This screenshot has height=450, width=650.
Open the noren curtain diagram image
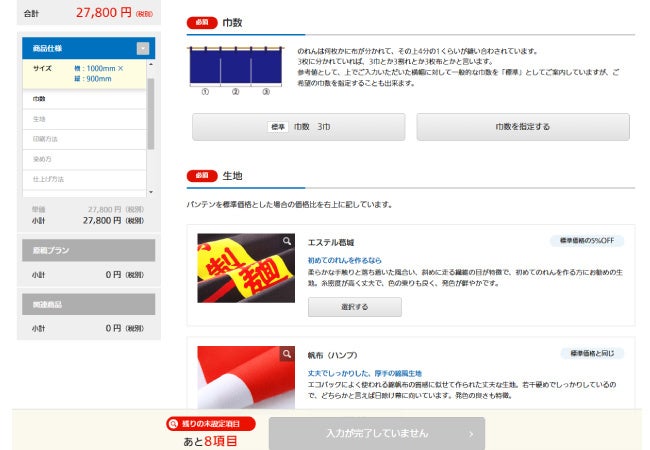[x=236, y=71]
